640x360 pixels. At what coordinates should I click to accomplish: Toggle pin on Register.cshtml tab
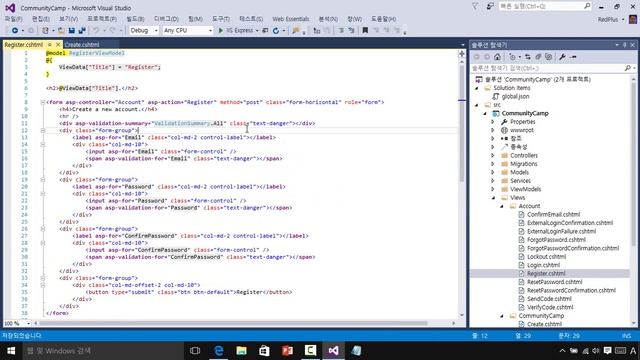tap(50, 44)
